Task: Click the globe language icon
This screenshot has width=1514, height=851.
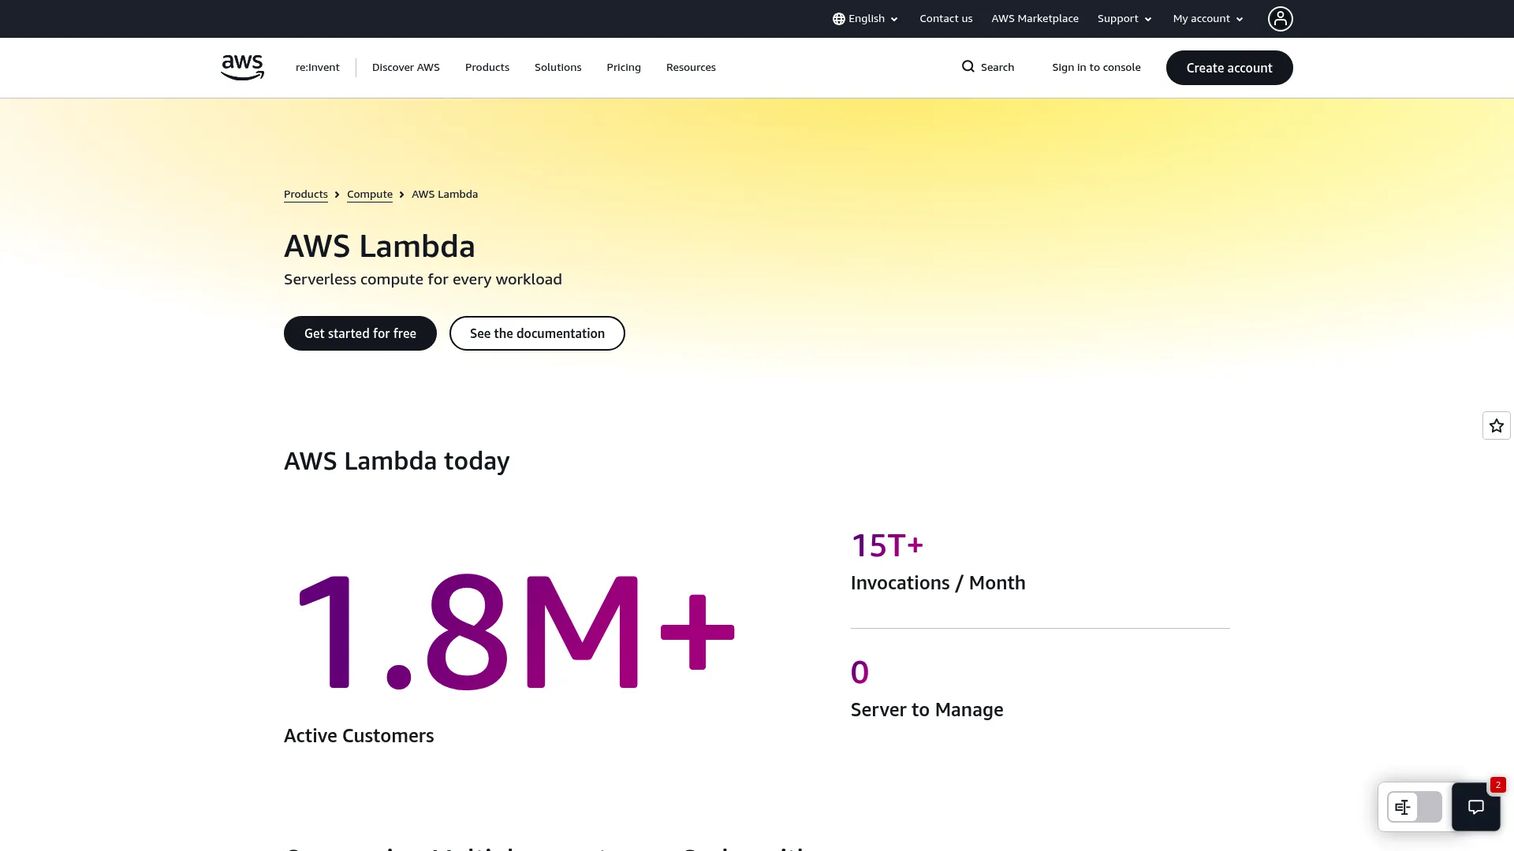Action: [839, 19]
